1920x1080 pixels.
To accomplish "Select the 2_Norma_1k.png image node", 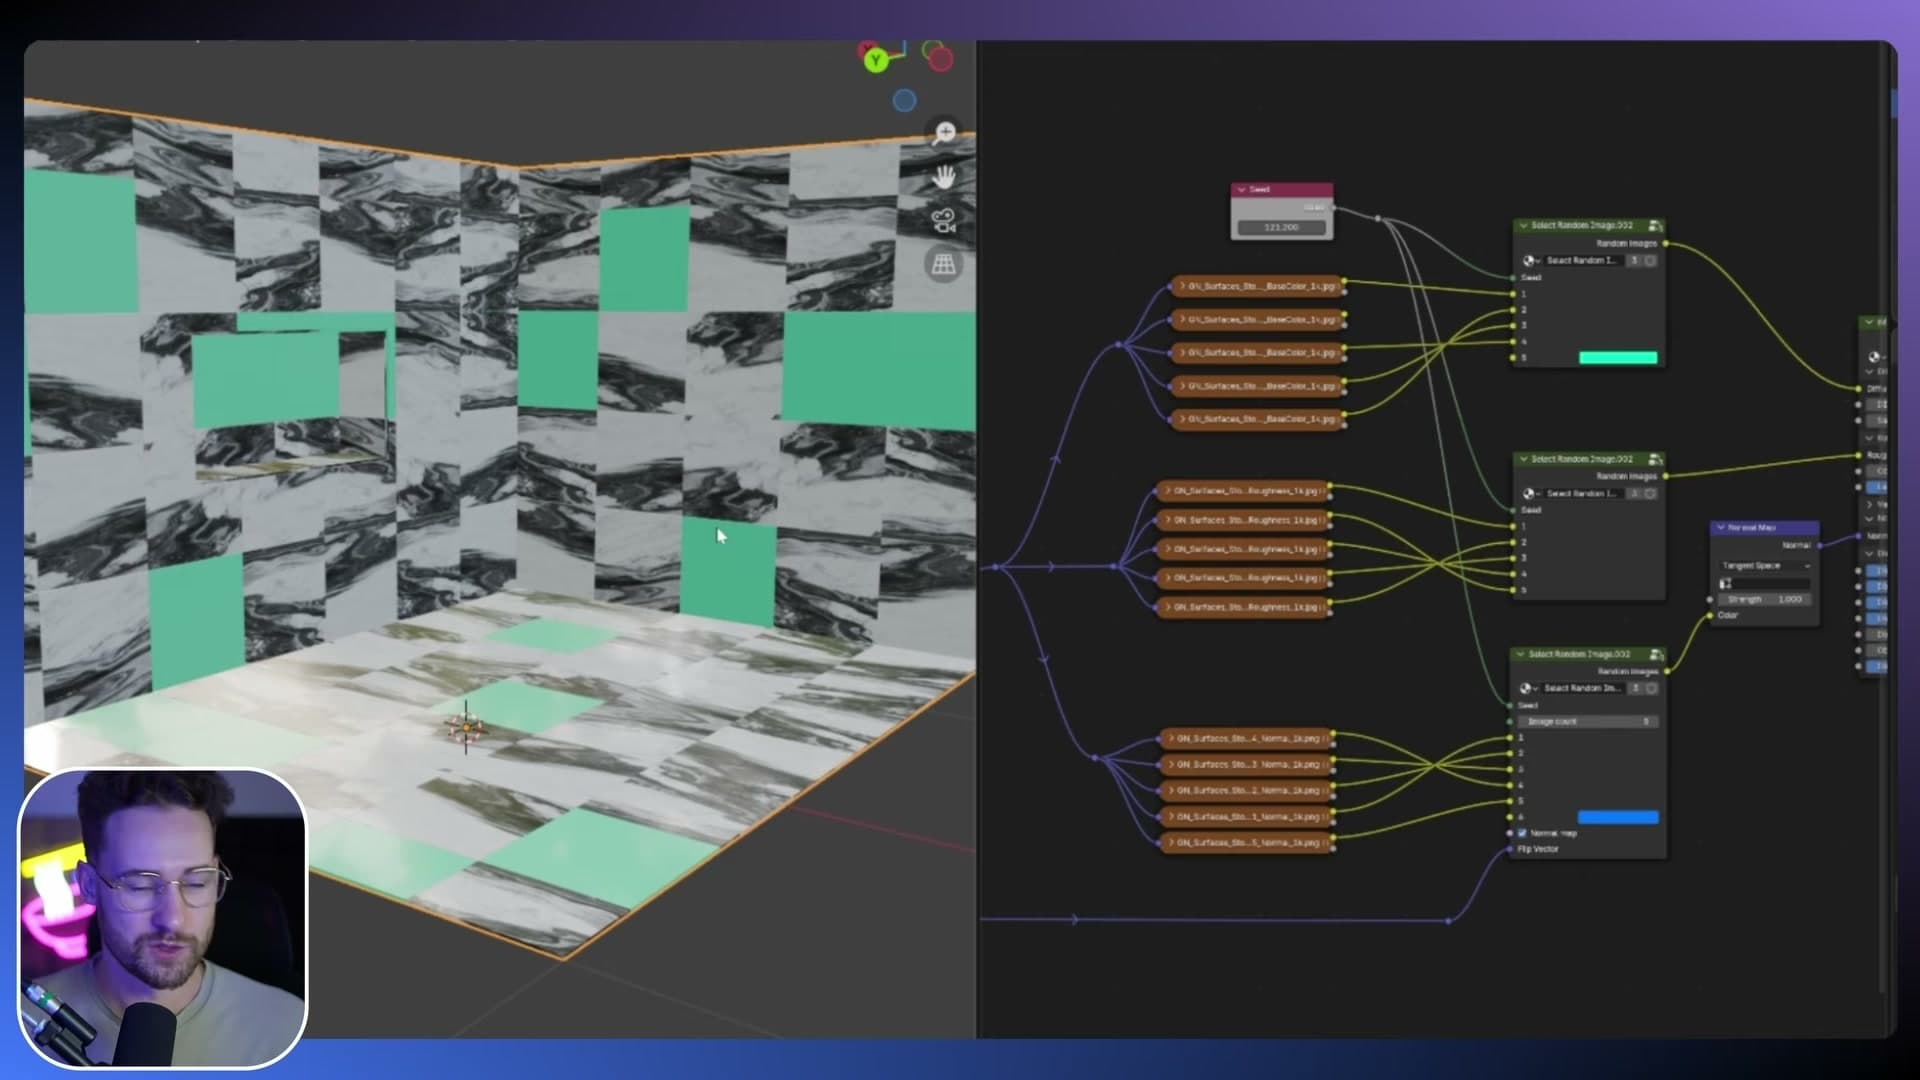I will click(x=1246, y=791).
